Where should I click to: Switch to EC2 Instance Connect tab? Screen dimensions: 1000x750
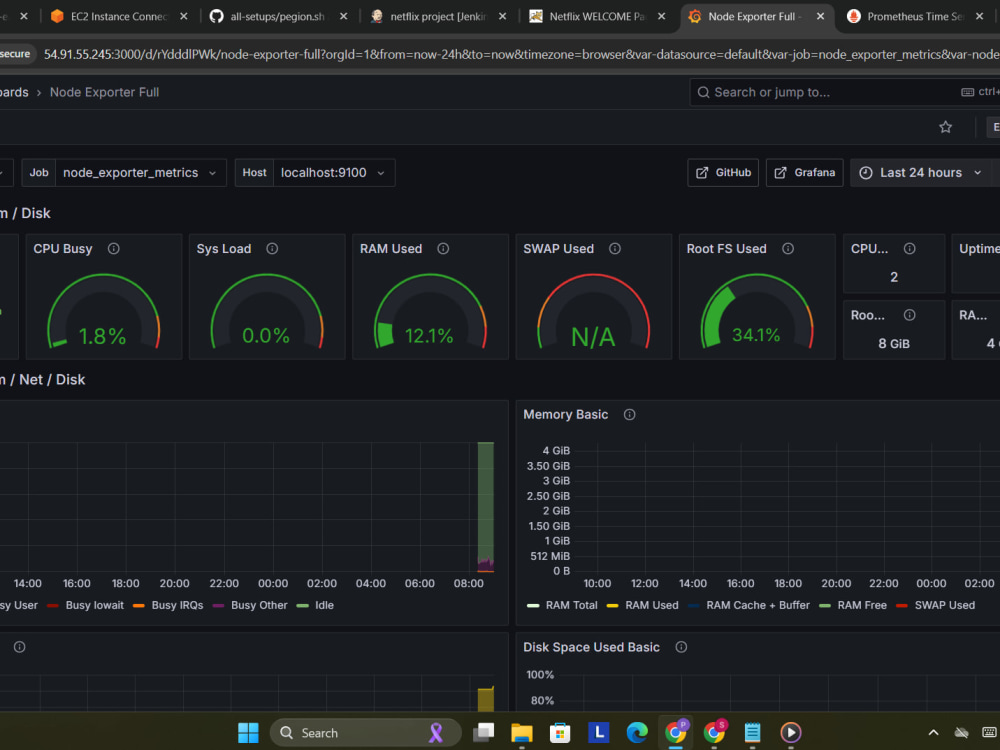click(x=119, y=17)
